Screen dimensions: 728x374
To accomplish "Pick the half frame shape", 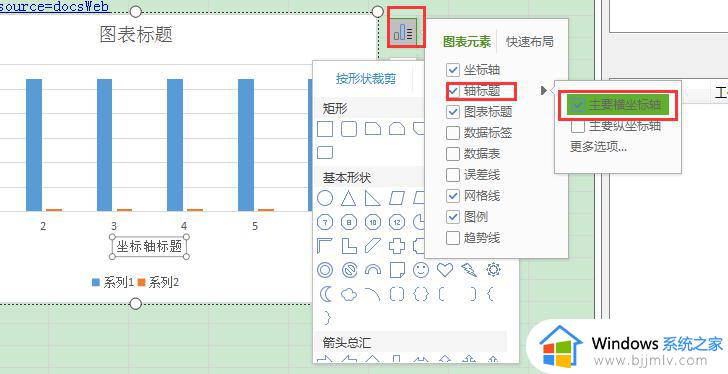I will tap(325, 246).
